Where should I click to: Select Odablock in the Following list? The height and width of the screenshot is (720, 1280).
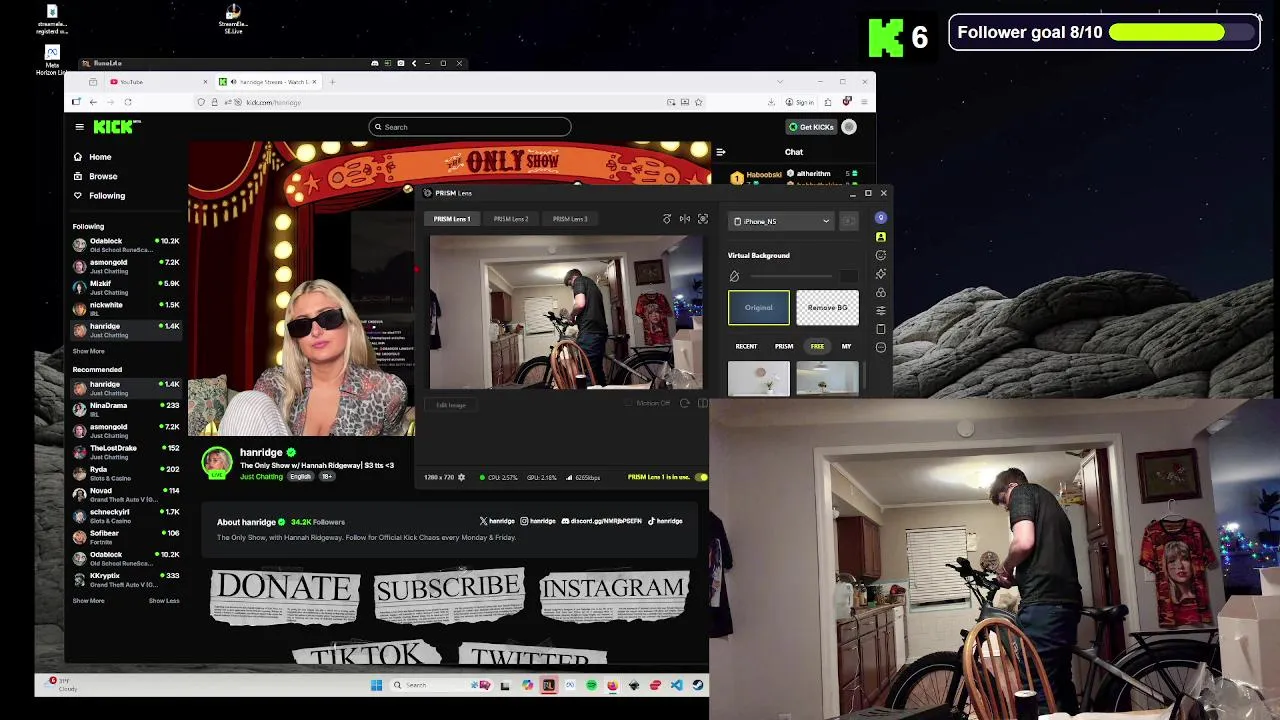coord(126,244)
